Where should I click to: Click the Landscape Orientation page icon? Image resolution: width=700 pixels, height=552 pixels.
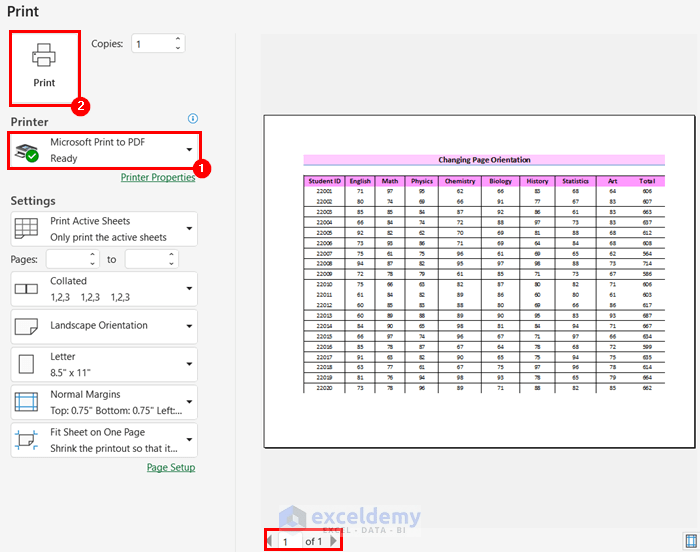click(26, 326)
